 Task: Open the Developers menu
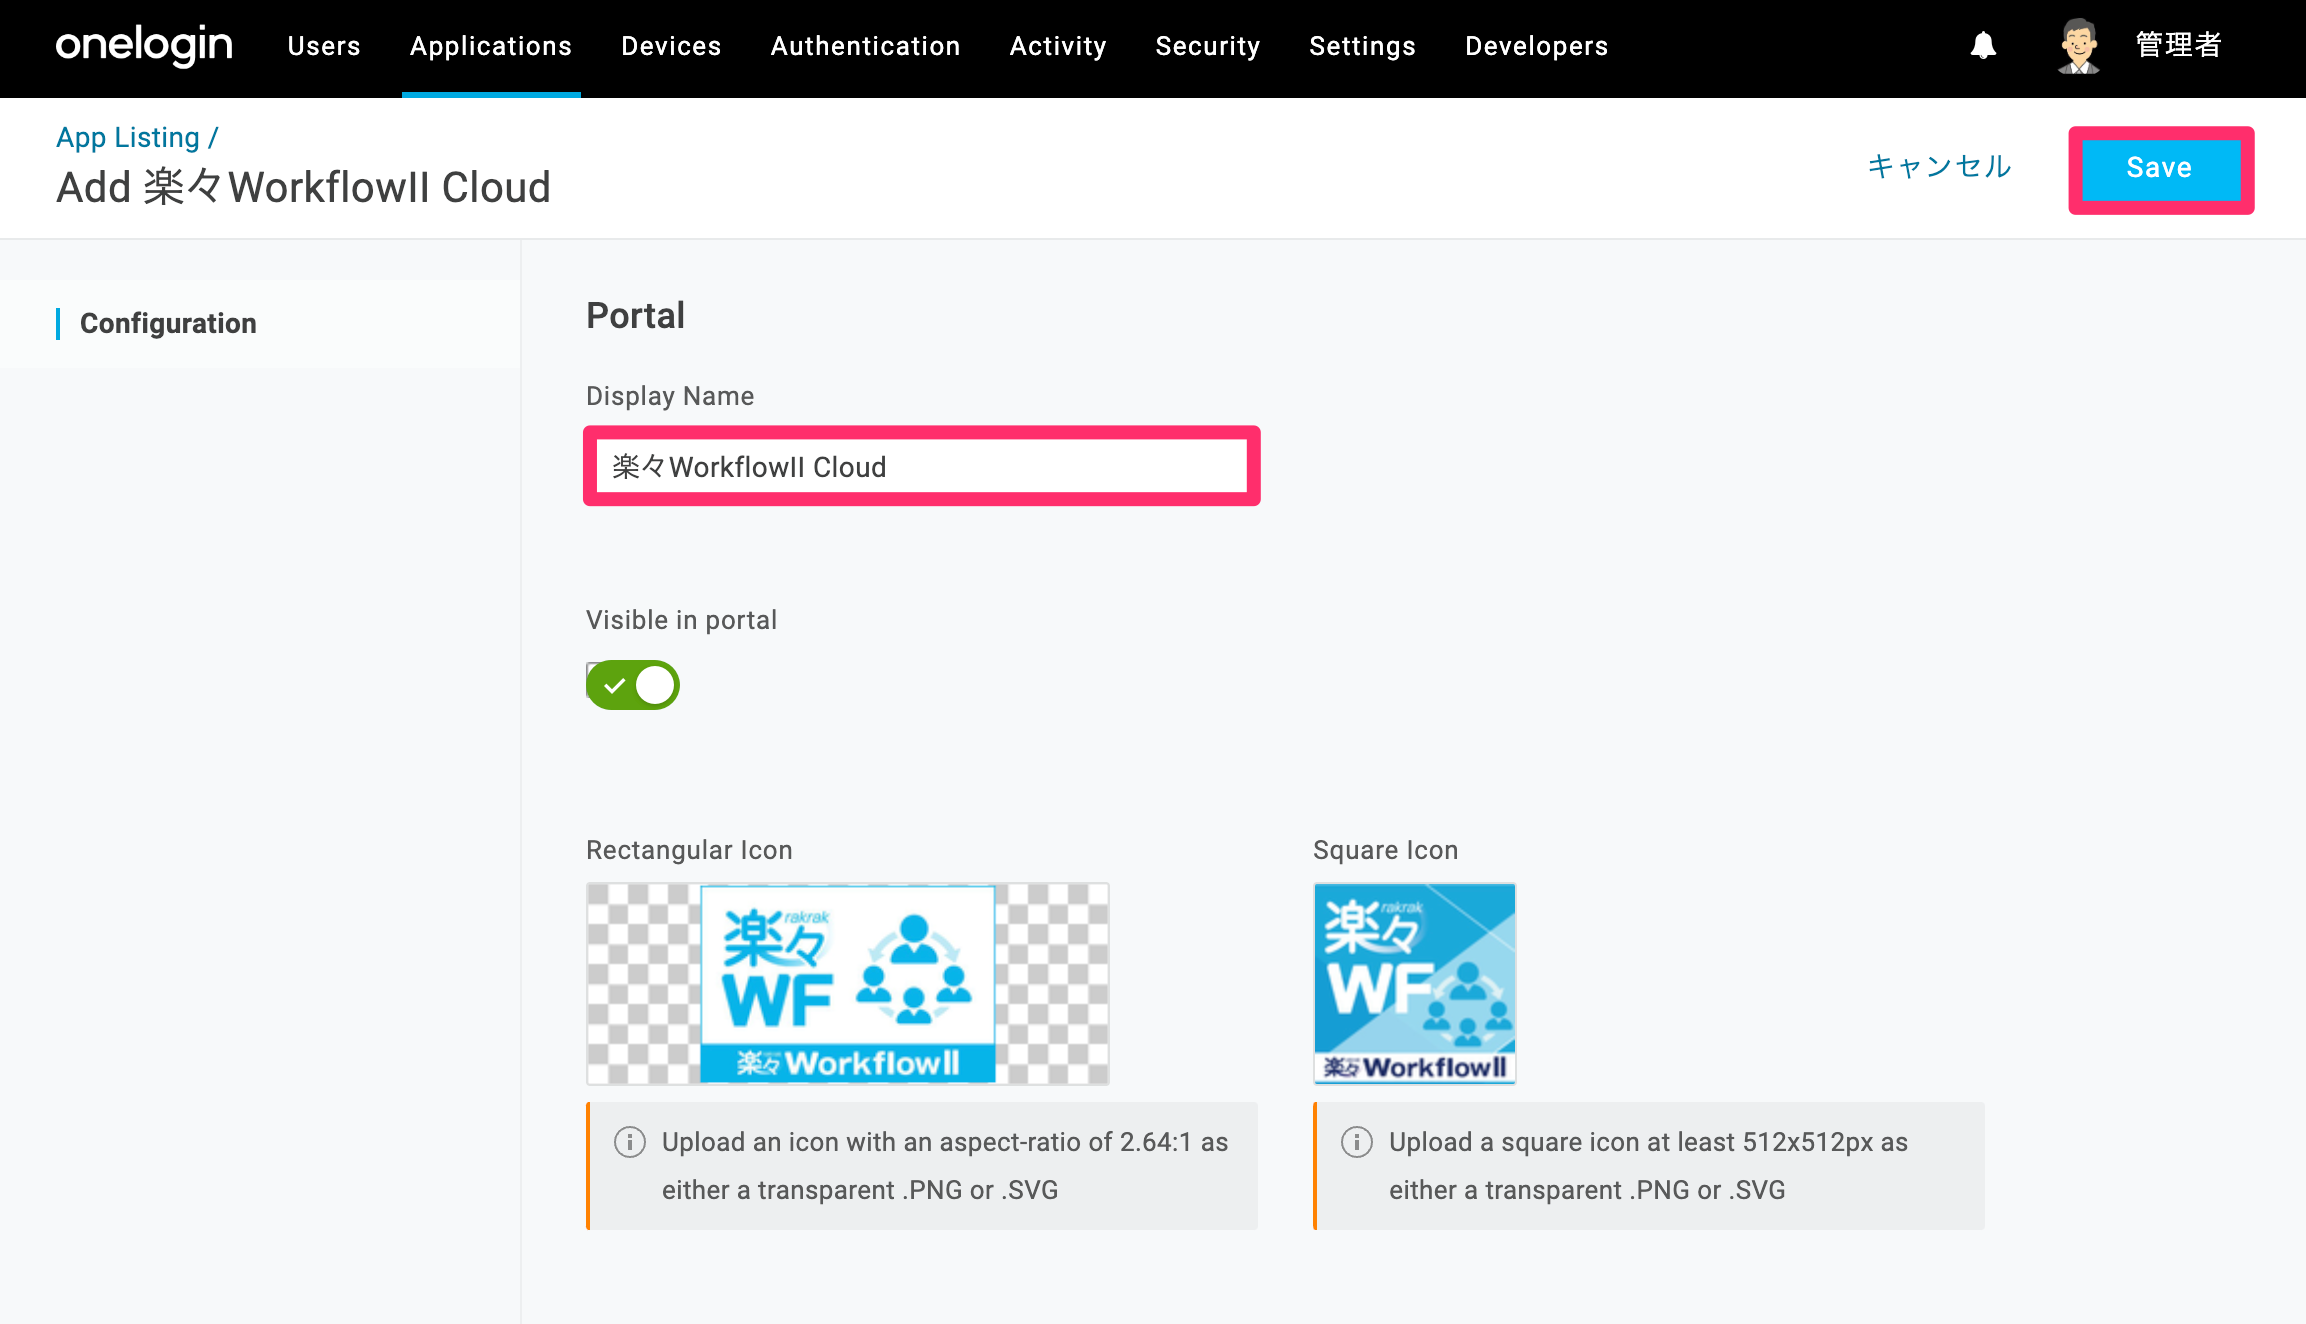click(x=1537, y=46)
